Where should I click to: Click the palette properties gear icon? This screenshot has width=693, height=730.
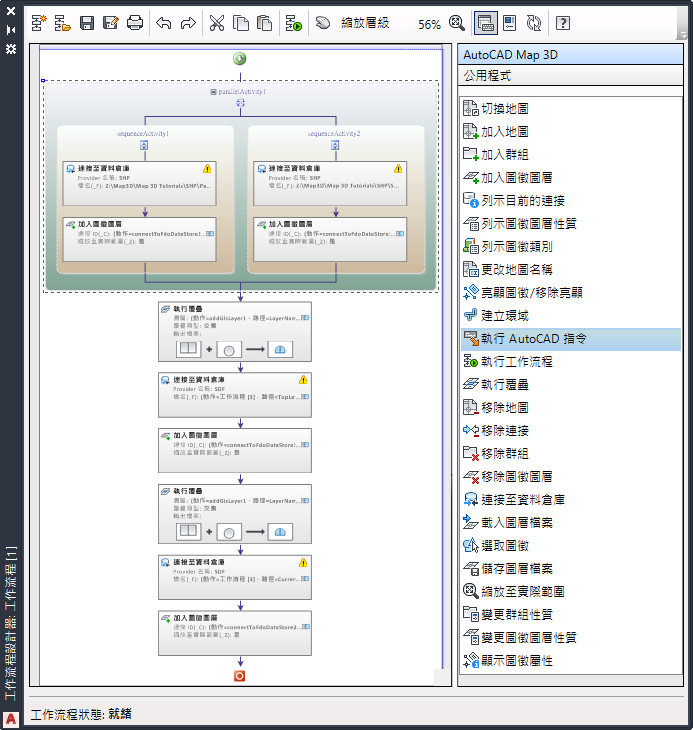(11, 49)
